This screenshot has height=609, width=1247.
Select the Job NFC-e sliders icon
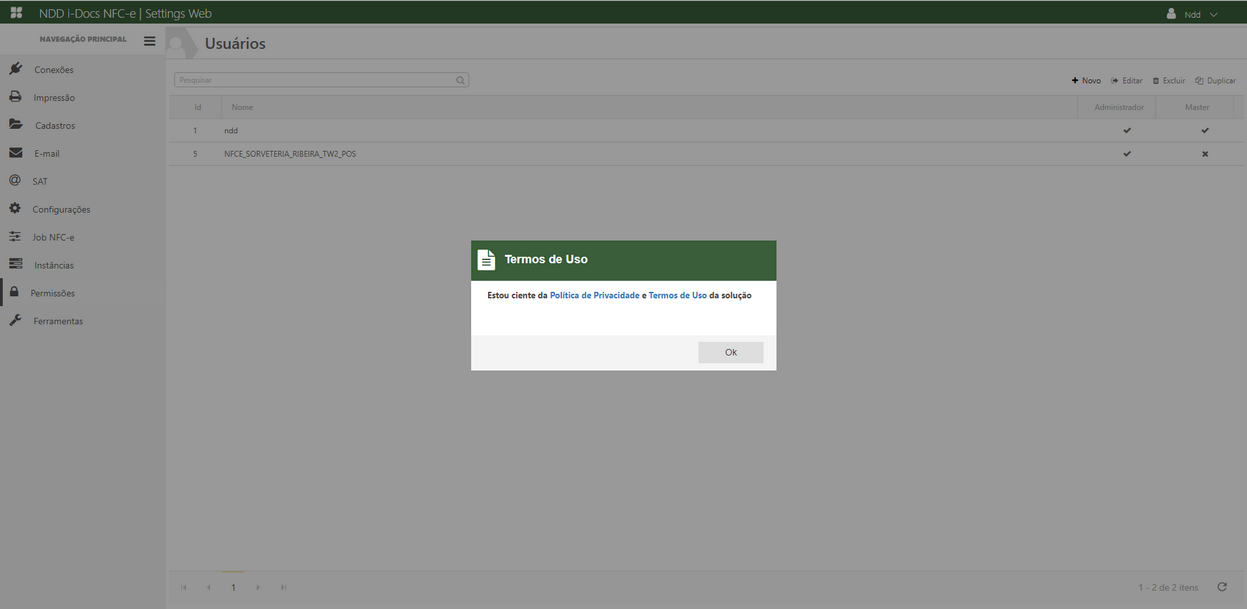pos(14,237)
